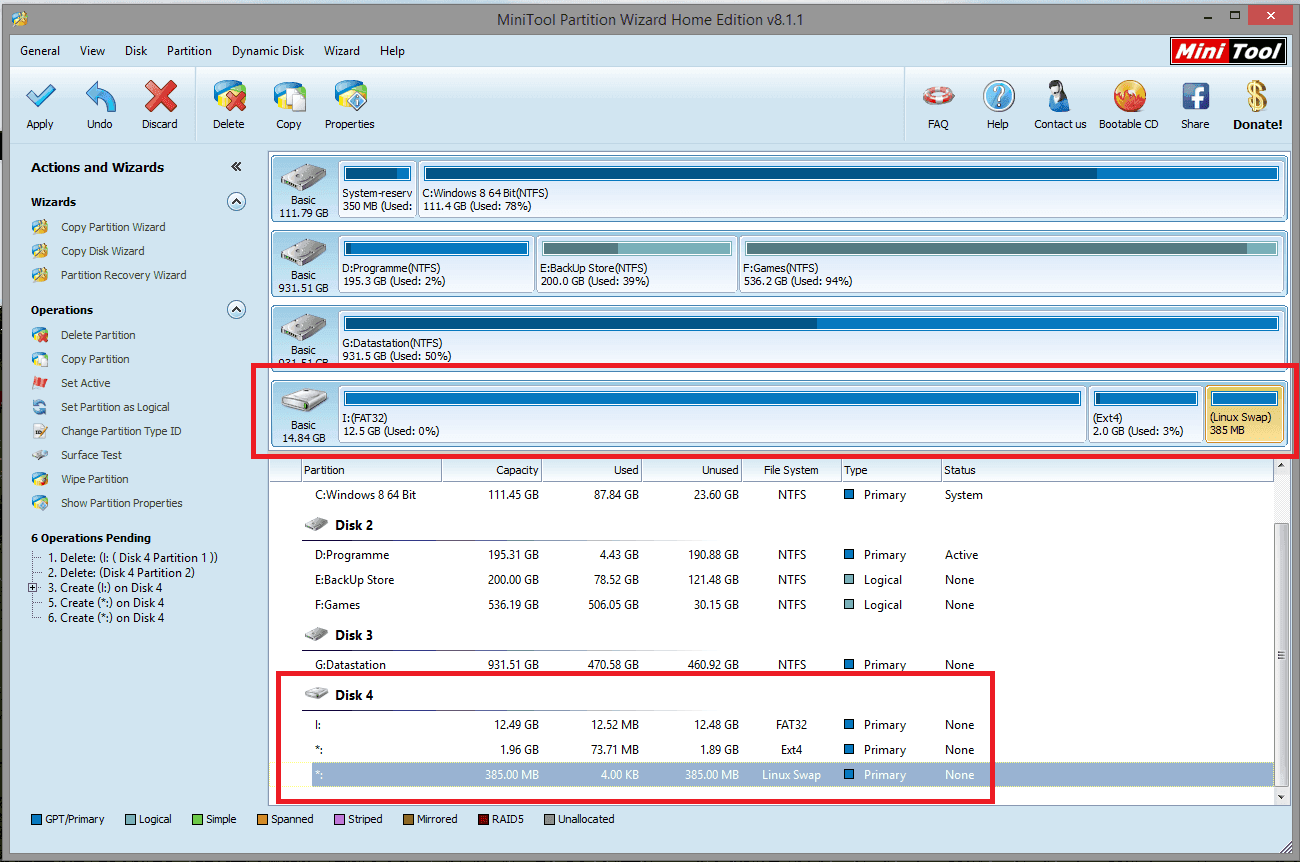Open Show Partition Properties
The width and height of the screenshot is (1300, 862).
(x=121, y=503)
